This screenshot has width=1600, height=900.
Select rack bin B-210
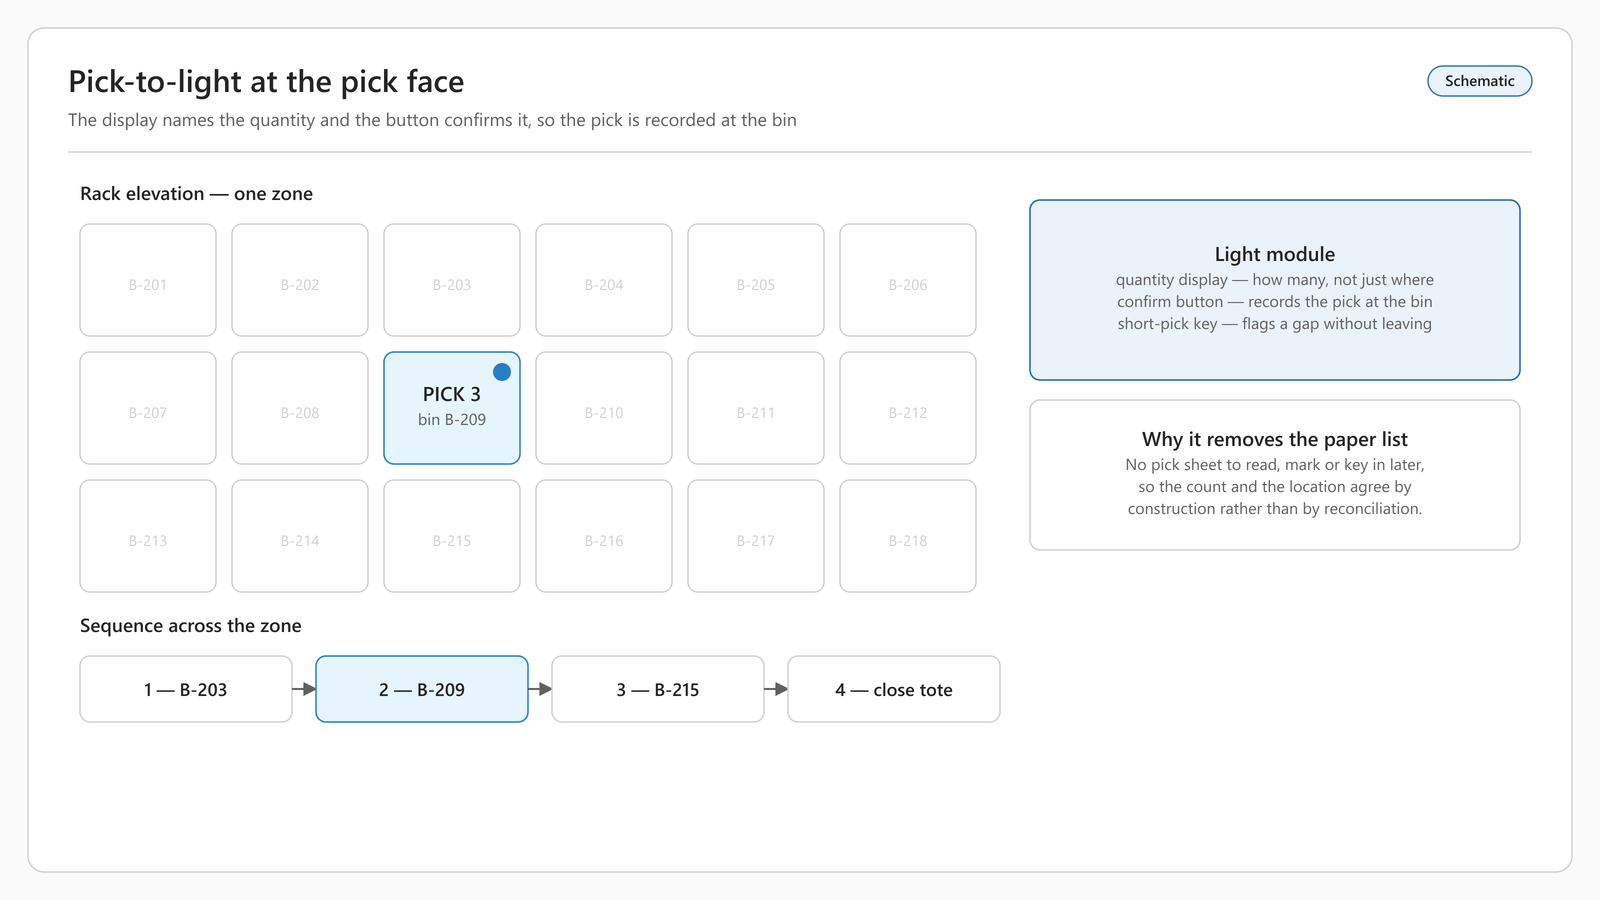[x=604, y=408]
